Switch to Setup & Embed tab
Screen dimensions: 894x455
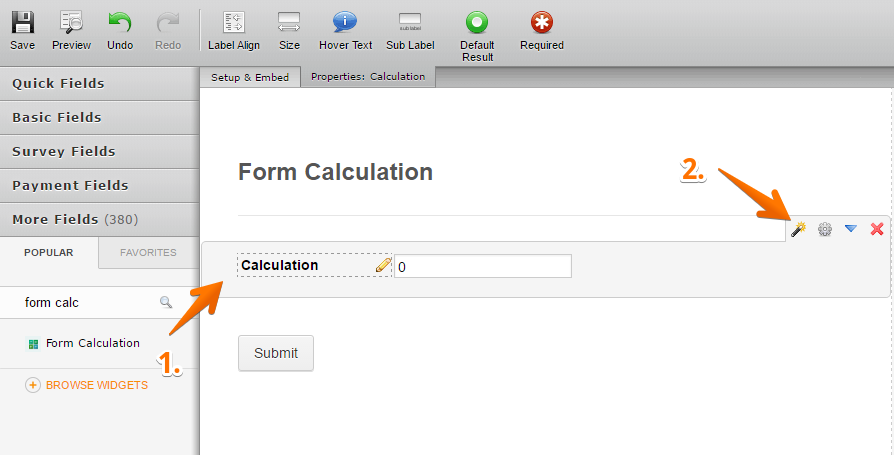250,77
